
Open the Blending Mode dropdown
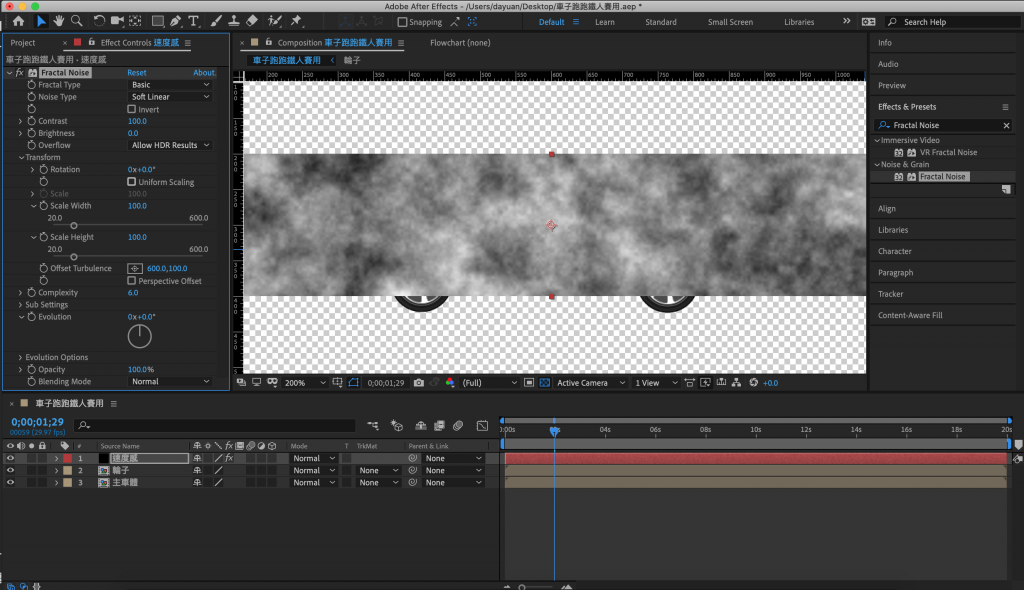(170, 382)
